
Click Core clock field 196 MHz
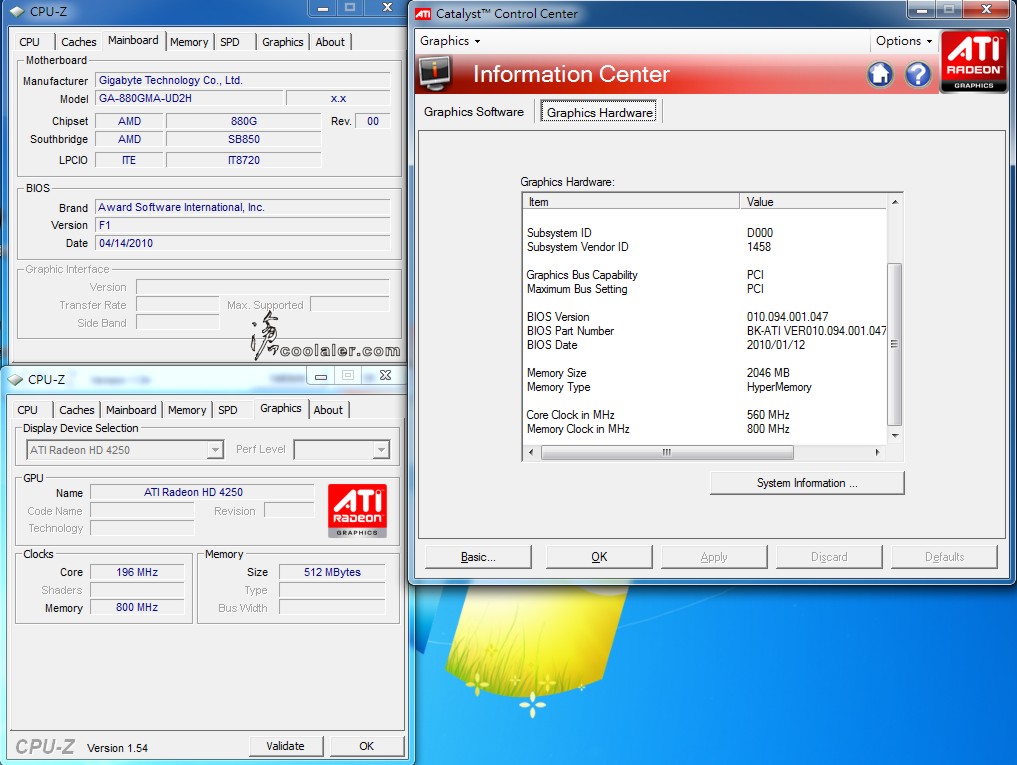click(x=137, y=572)
